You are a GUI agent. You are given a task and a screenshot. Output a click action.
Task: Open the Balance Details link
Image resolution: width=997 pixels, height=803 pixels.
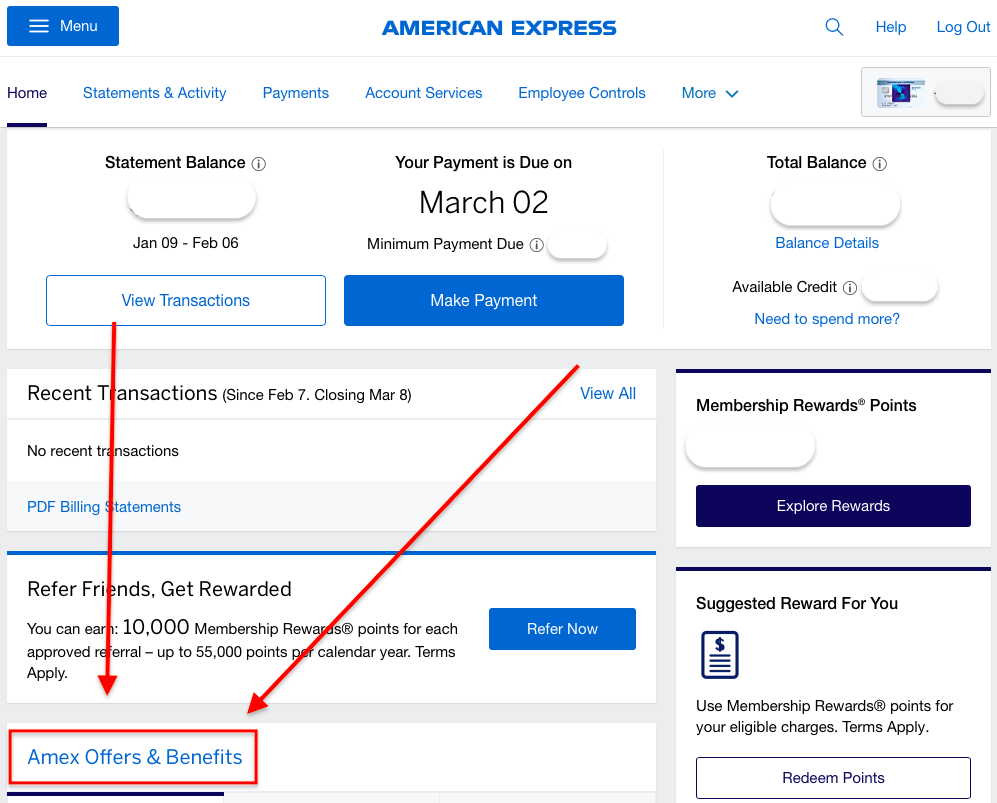[827, 243]
